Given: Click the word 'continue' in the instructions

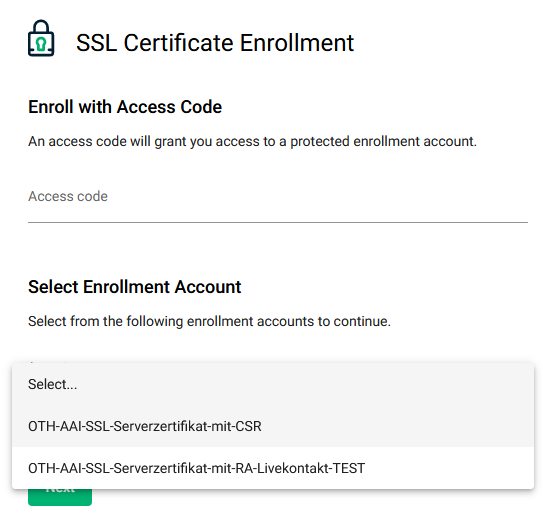Looking at the screenshot, I should click(x=360, y=321).
